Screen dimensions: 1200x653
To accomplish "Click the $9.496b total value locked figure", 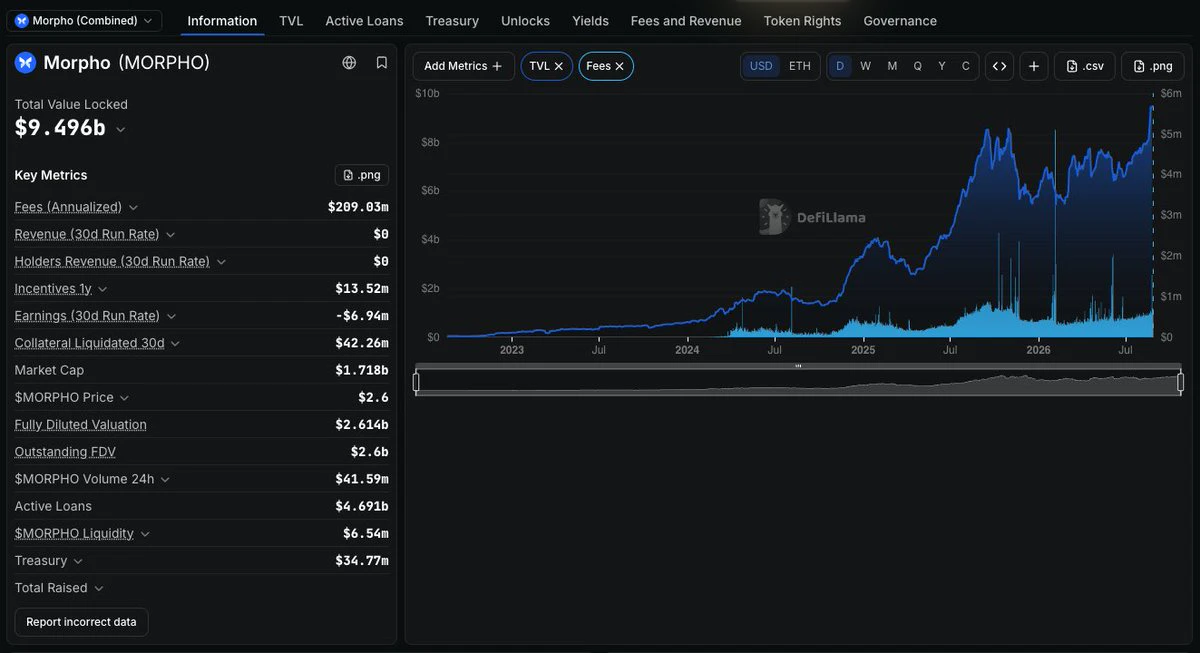I will tap(60, 128).
